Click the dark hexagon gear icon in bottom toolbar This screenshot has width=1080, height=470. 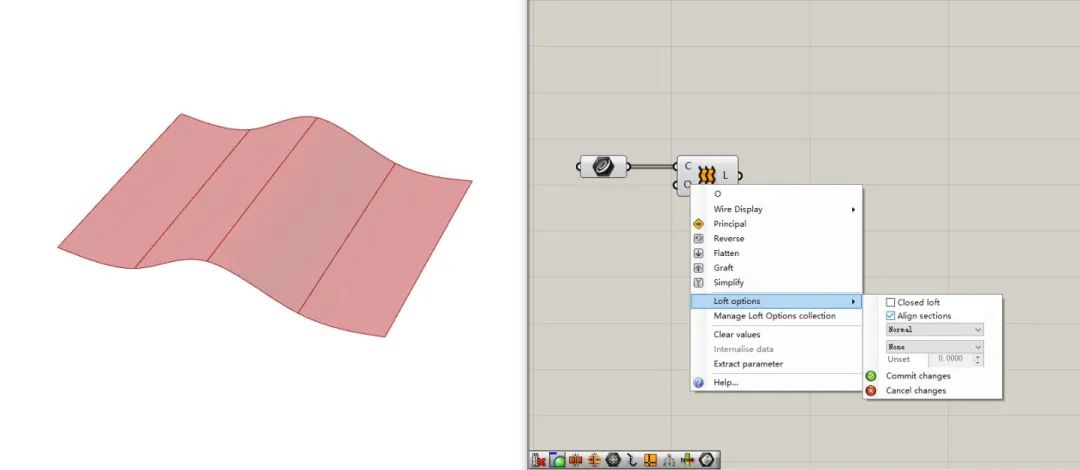[x=613, y=460]
